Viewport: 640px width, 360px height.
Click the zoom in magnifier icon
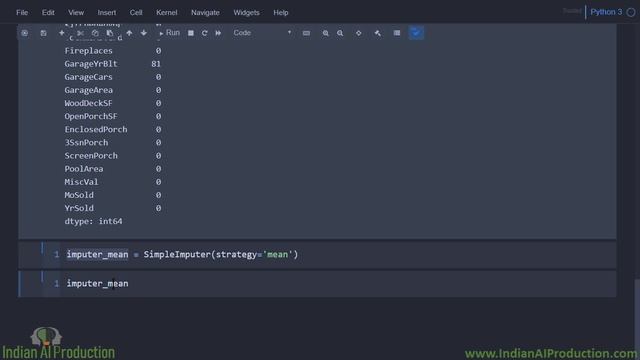[x=325, y=33]
